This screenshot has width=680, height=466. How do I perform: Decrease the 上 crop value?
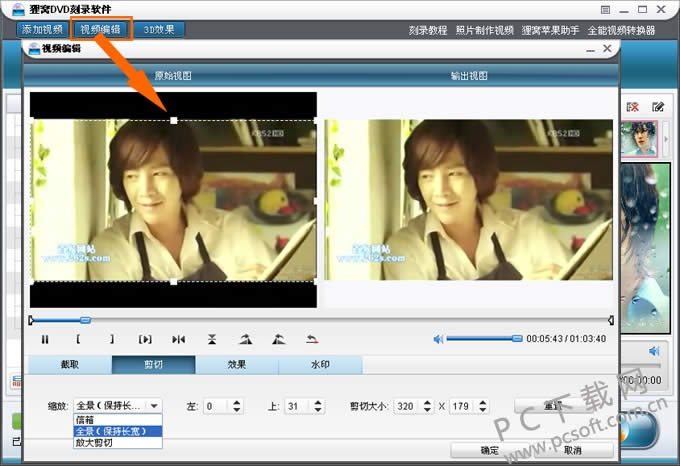coord(318,410)
